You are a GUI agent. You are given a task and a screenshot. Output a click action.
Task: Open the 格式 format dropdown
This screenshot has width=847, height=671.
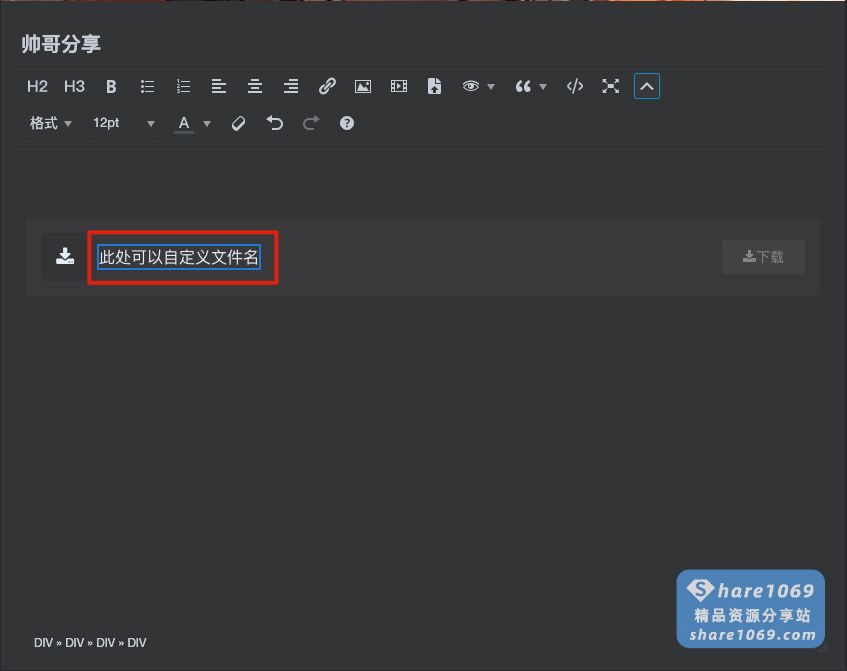coord(49,123)
